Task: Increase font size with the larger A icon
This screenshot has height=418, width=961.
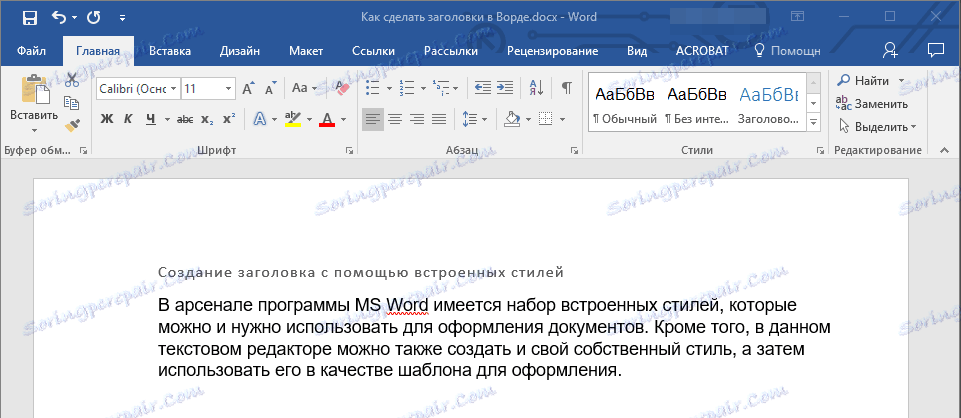Action: [248, 88]
